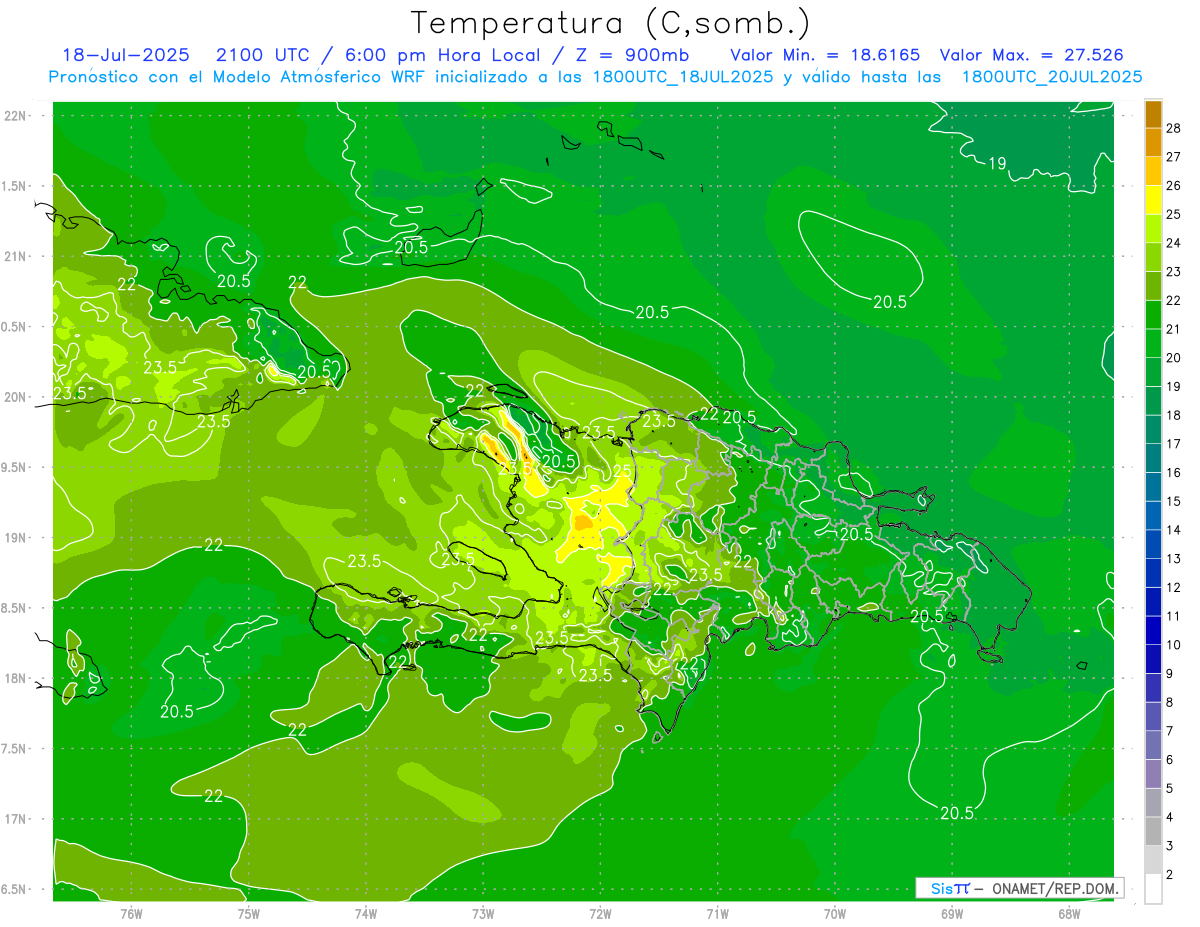Click the '19' contour label on map
The width and height of the screenshot is (1200, 927).
pyautogui.click(x=997, y=163)
